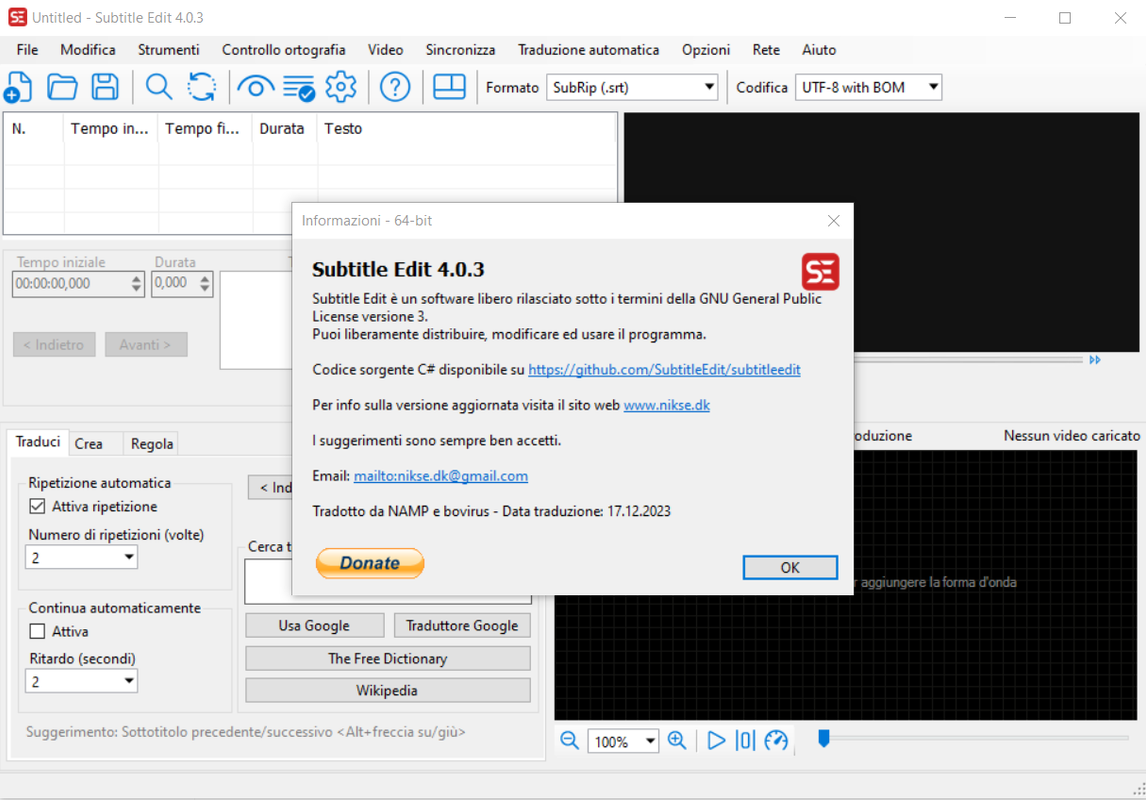
Task: Play the waveform with the play icon
Action: tap(716, 740)
